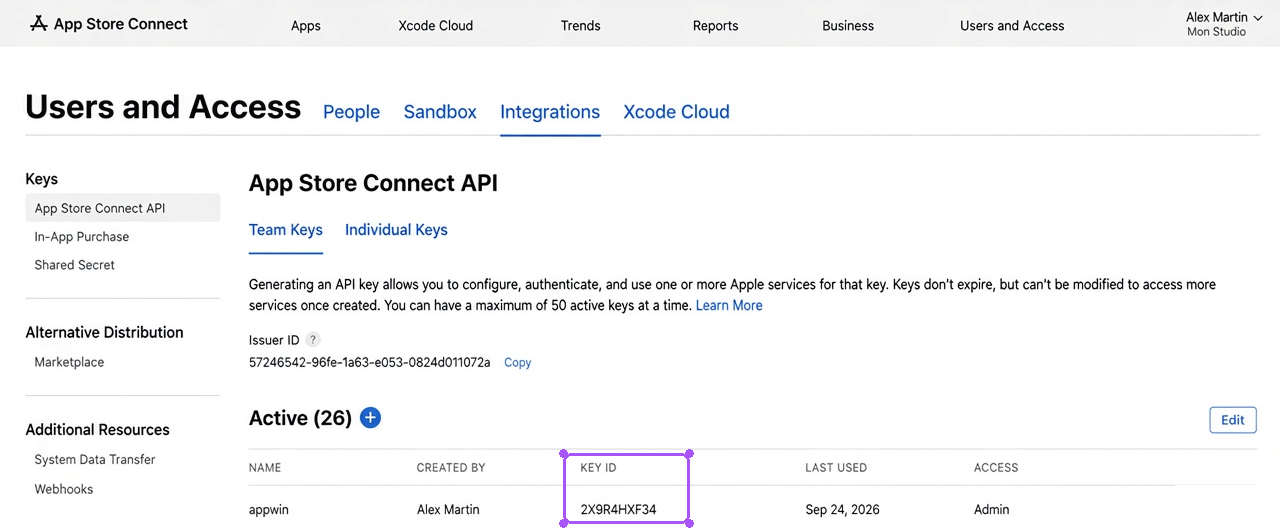Open the Reports page
The image size is (1280, 528).
coord(716,26)
